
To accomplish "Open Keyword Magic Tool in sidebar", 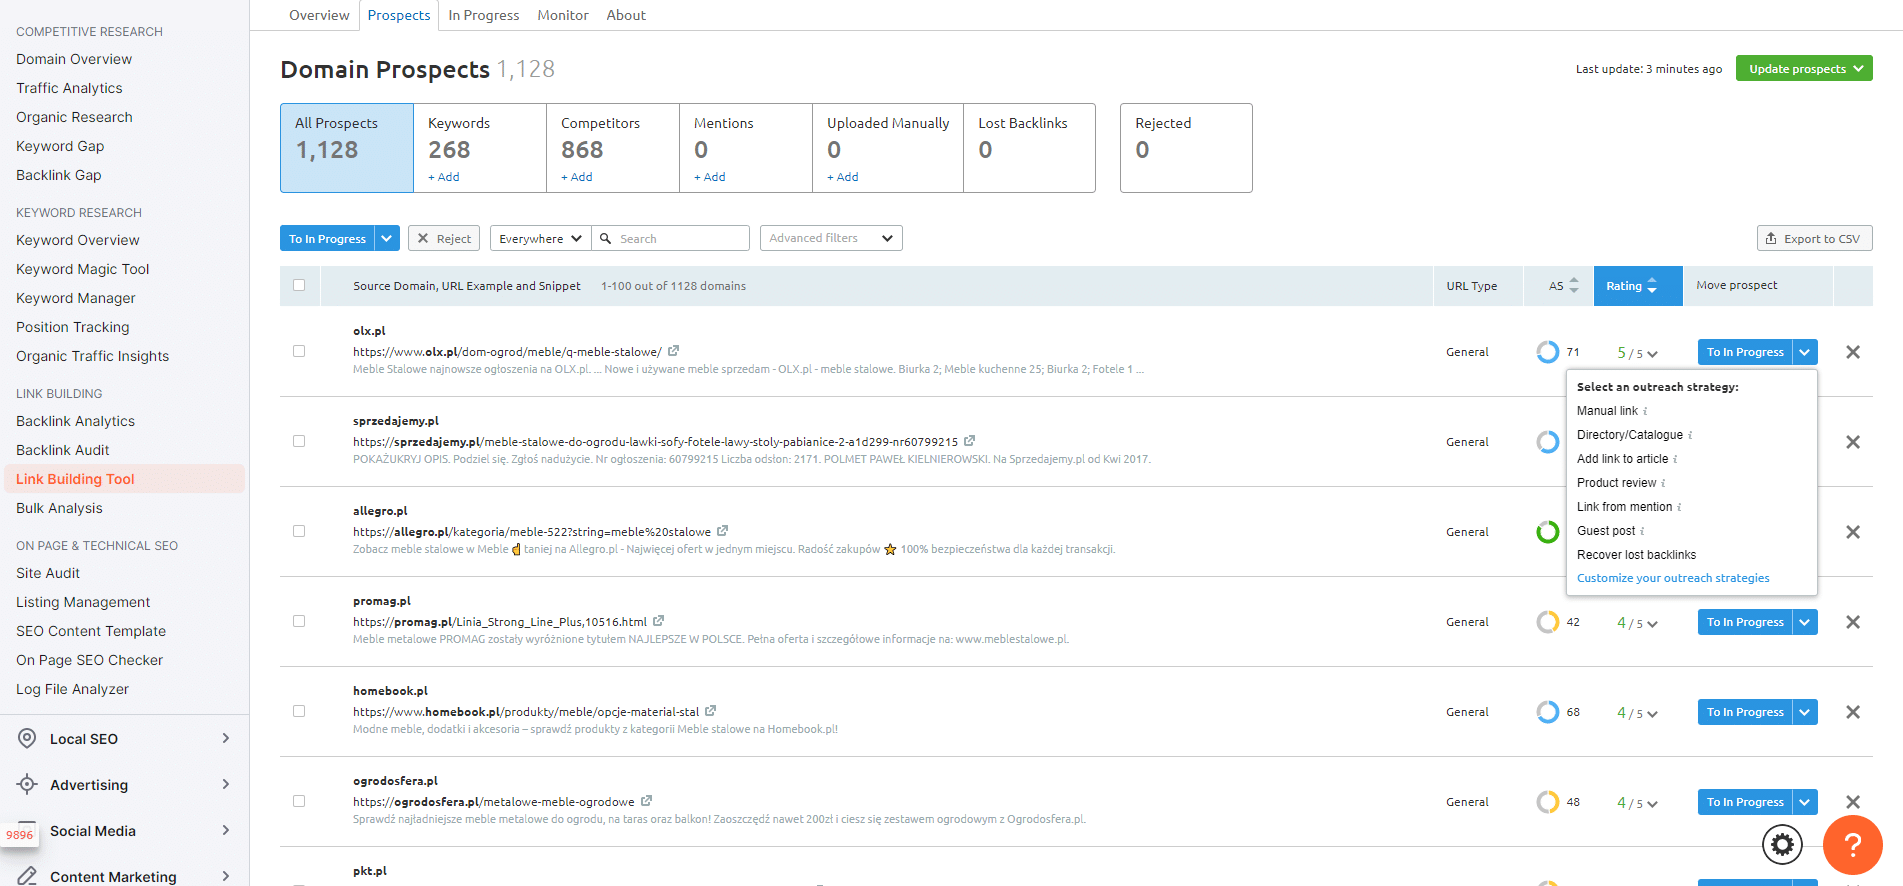I will click(83, 269).
